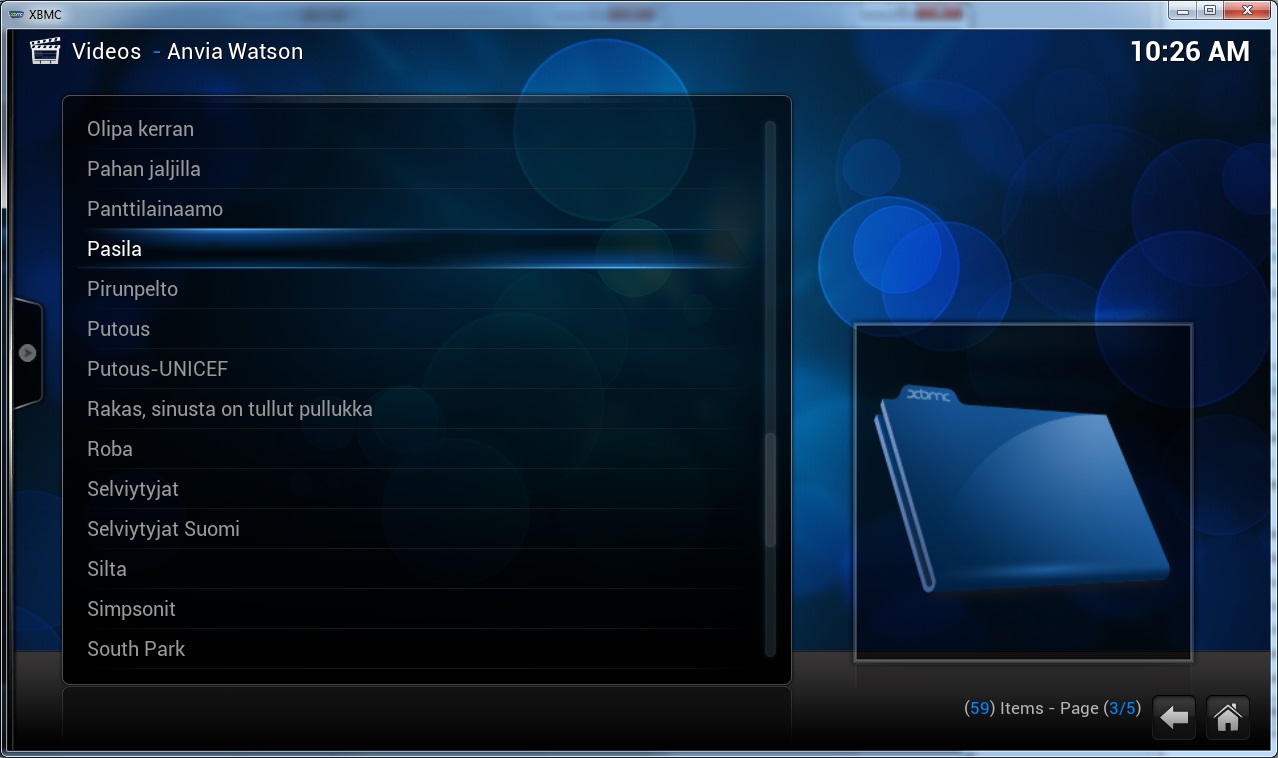Click the list scrollbar handle
Image resolution: width=1278 pixels, height=758 pixels.
click(770, 490)
